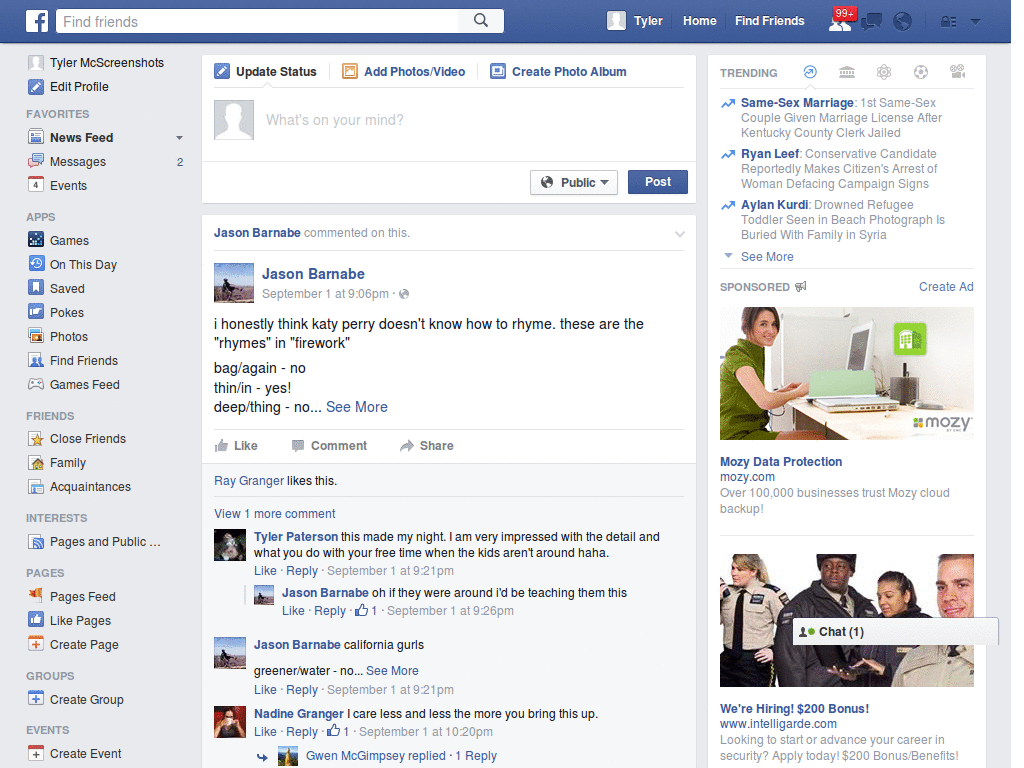1024x768 pixels.
Task: Click the On This Day clock icon
Action: [x=36, y=264]
